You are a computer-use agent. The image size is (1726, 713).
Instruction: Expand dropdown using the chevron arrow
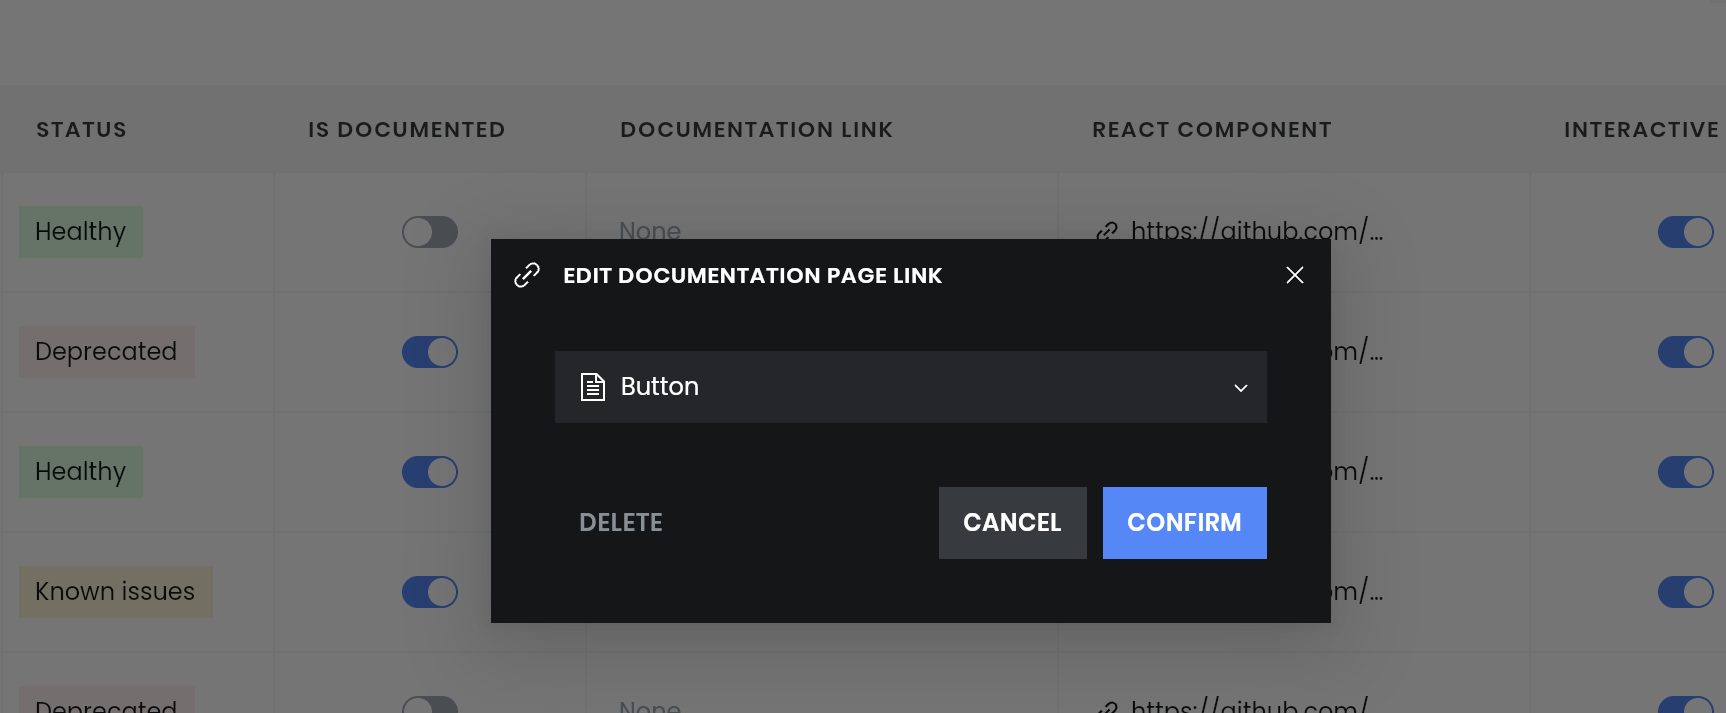point(1240,388)
